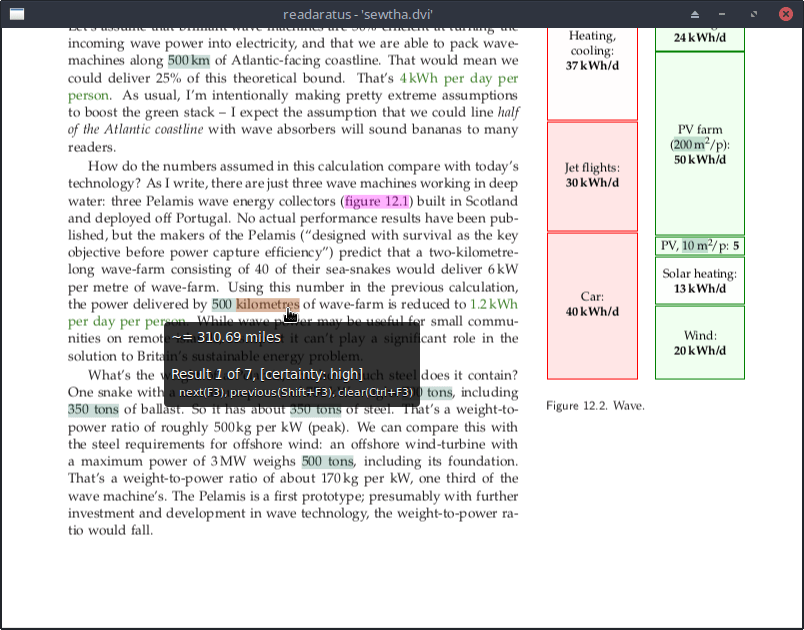Click the highlighted '350 tons' of ballast
Image resolution: width=804 pixels, height=630 pixels.
(x=93, y=410)
